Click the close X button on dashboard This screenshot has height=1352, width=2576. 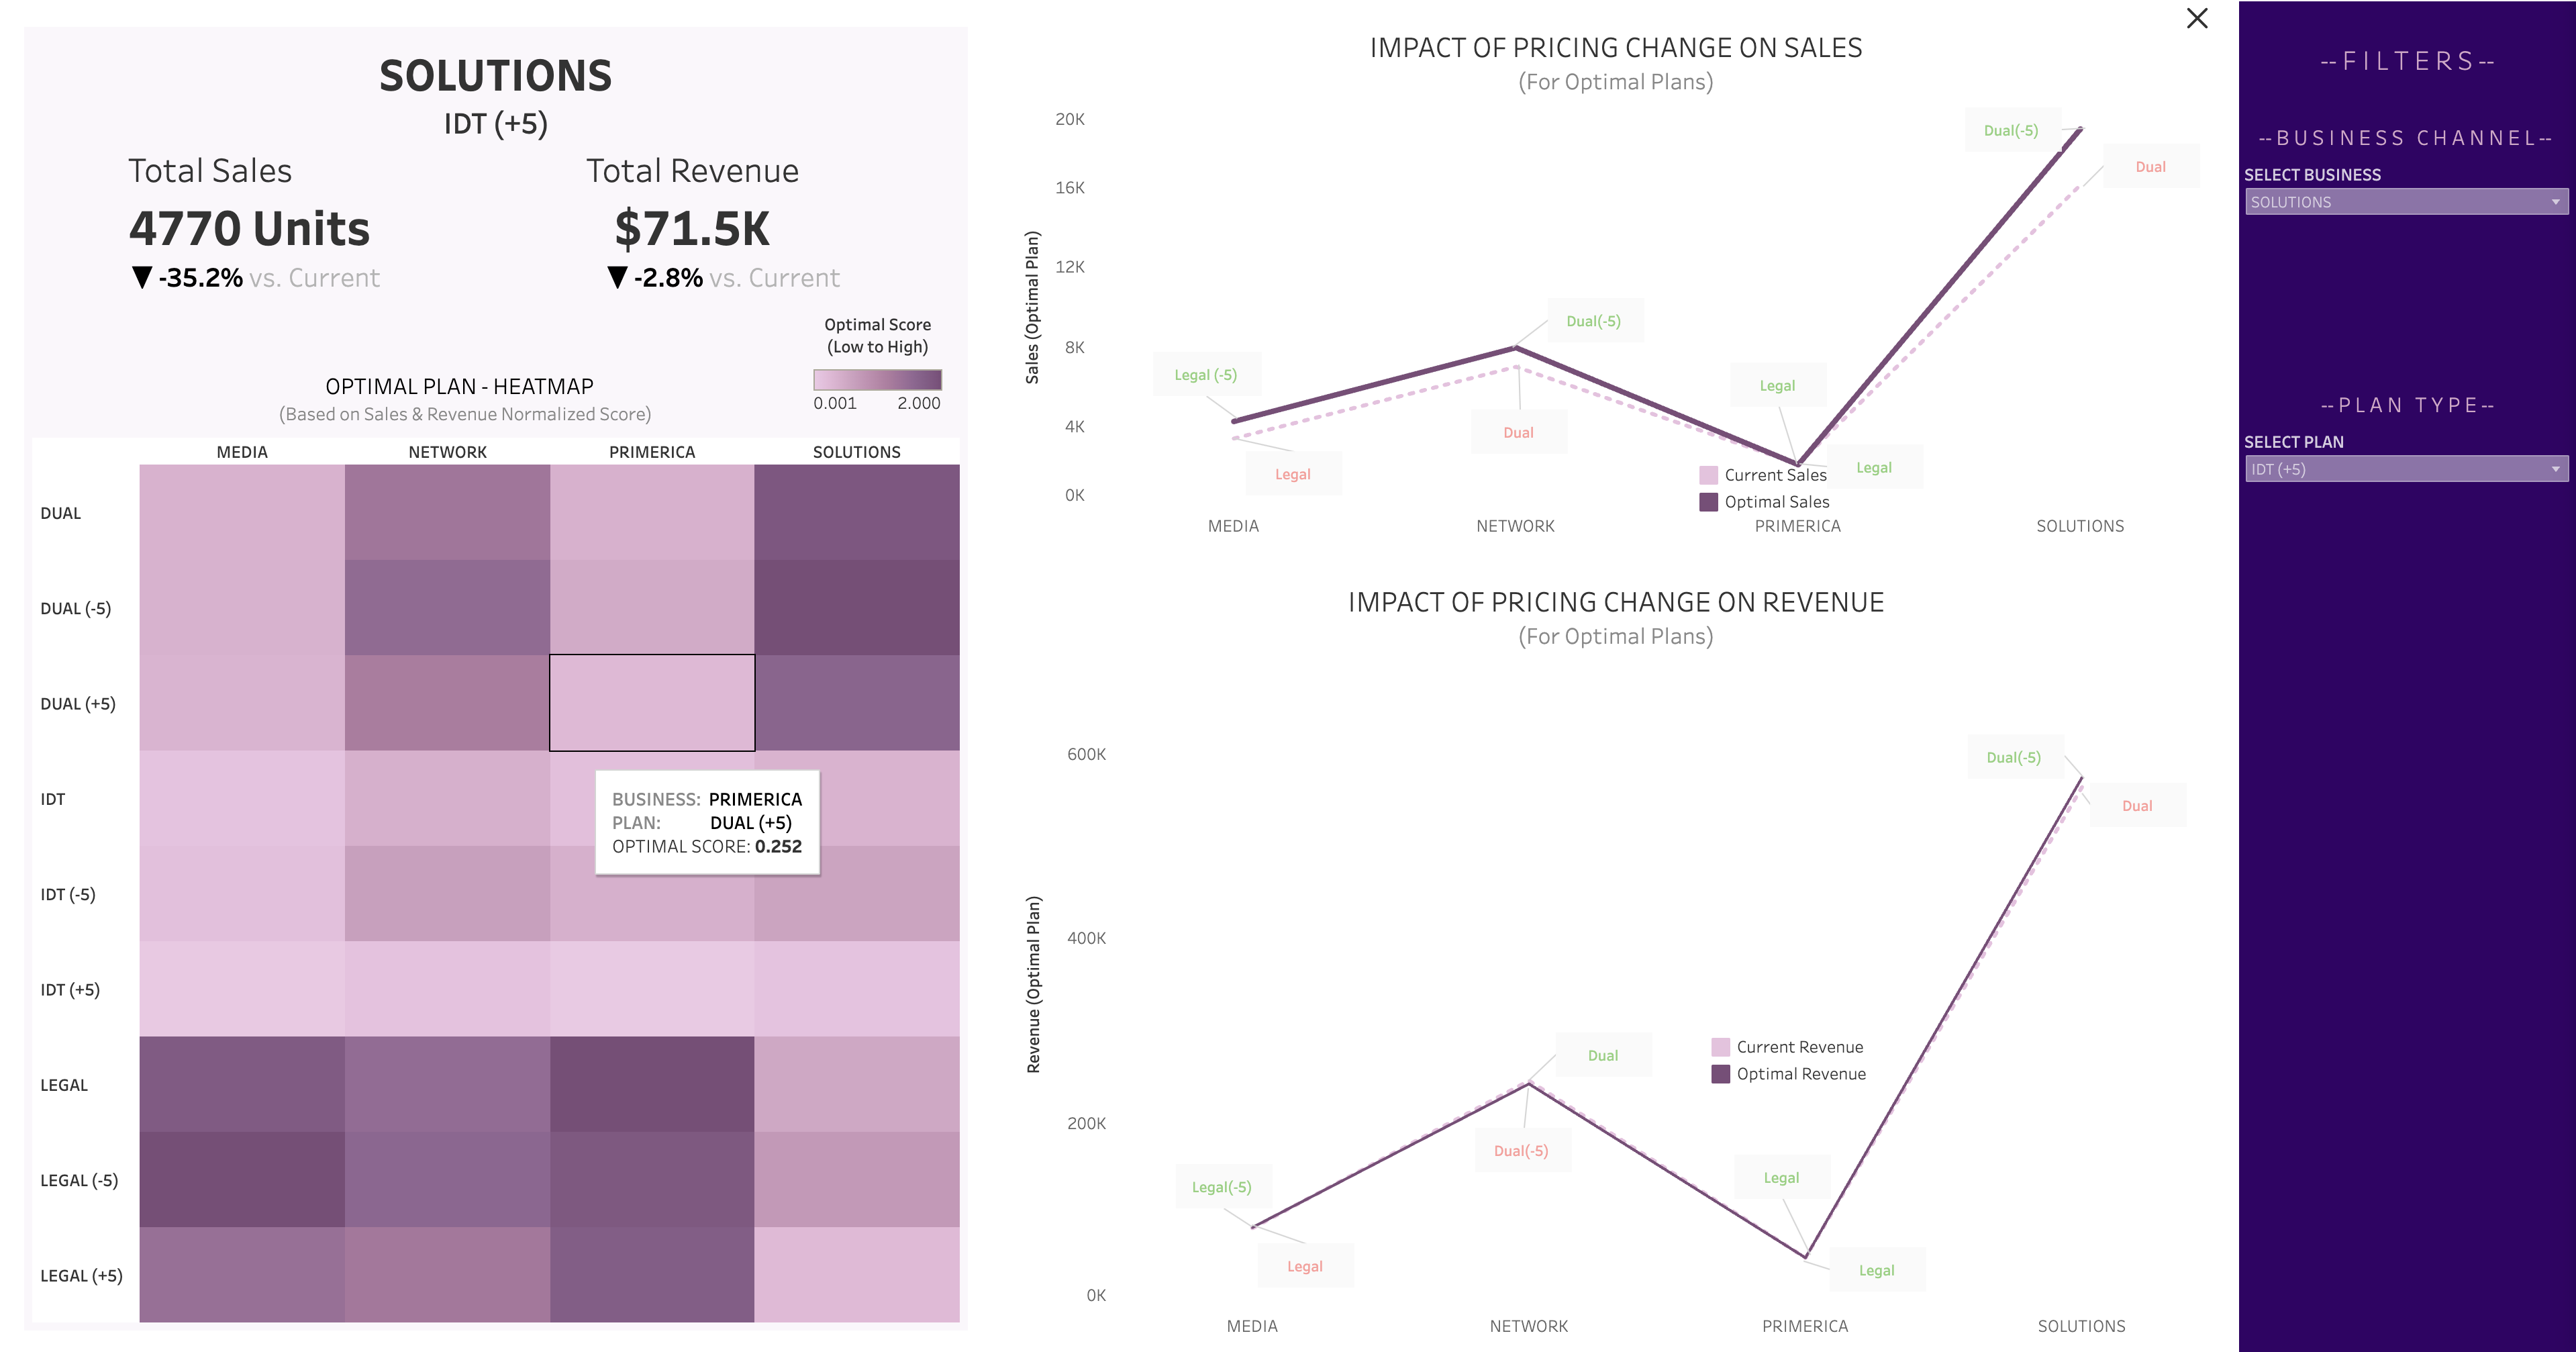(2196, 19)
